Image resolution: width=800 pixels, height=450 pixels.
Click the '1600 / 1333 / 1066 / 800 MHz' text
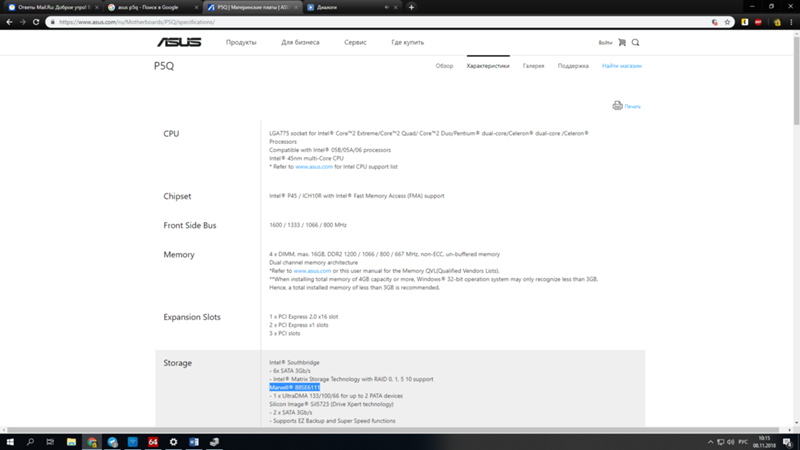[x=308, y=225]
